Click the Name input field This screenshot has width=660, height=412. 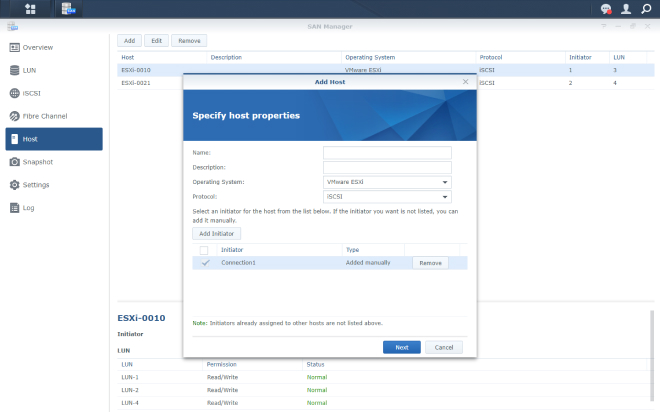pyautogui.click(x=387, y=153)
